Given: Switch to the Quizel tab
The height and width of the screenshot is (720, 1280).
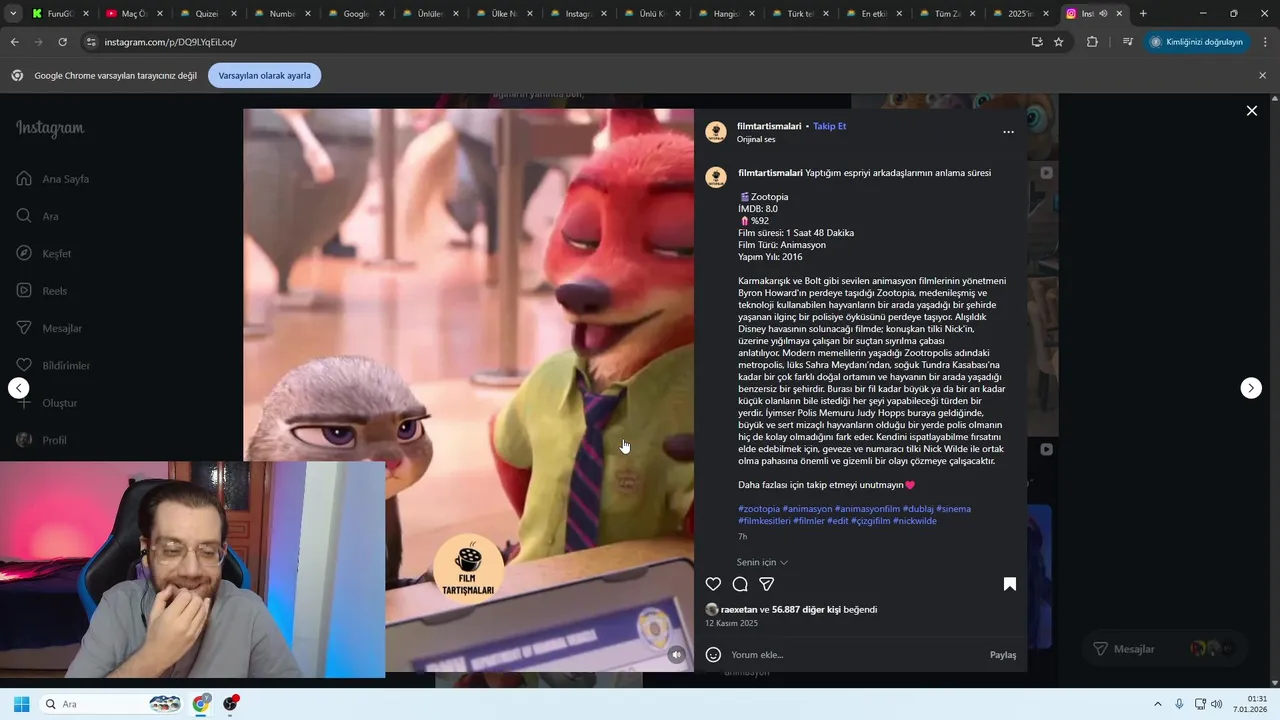Looking at the screenshot, I should pos(208,14).
